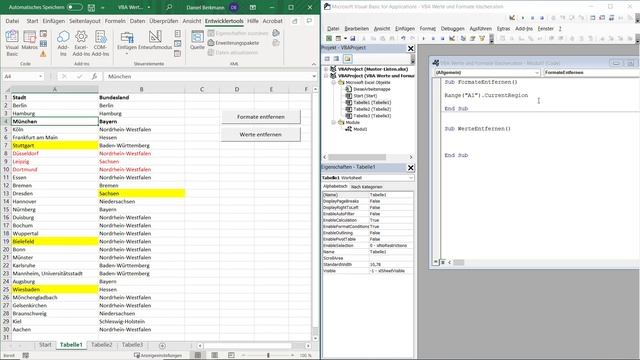Collapse Microsoft Excel Objekte folder

point(333,82)
